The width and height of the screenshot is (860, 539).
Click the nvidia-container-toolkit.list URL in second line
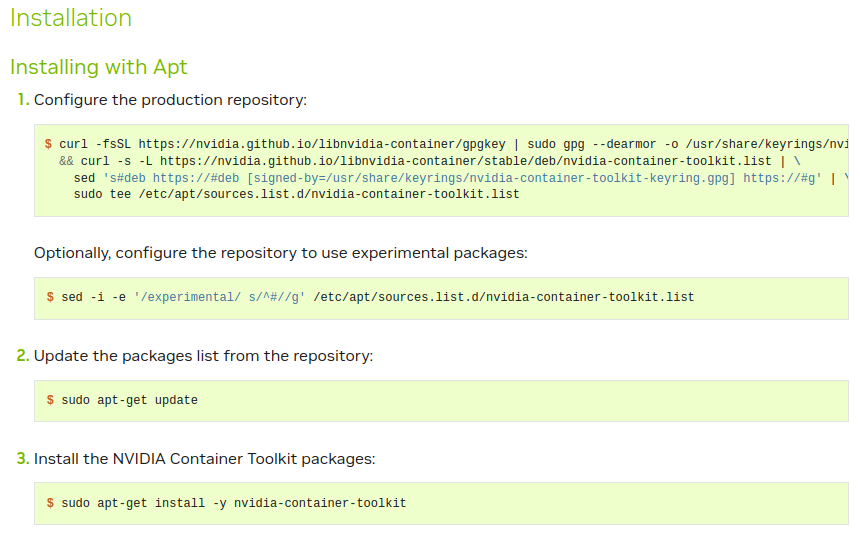[466, 161]
